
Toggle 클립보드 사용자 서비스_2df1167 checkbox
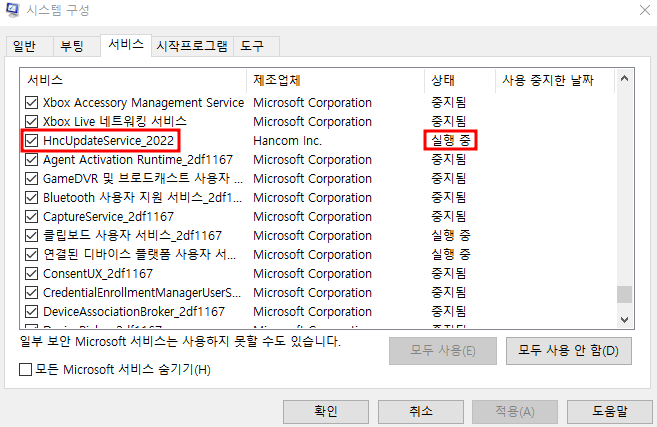(x=31, y=235)
